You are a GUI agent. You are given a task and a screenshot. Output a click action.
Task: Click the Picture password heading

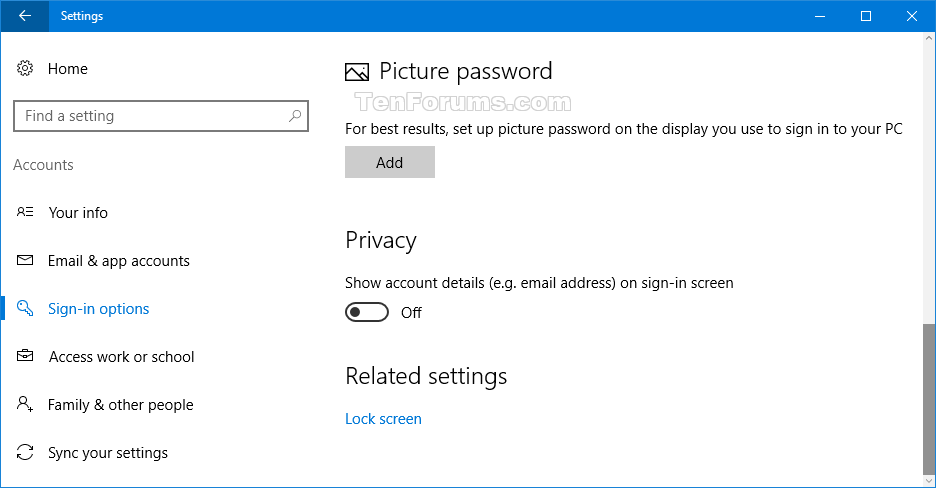(x=466, y=72)
